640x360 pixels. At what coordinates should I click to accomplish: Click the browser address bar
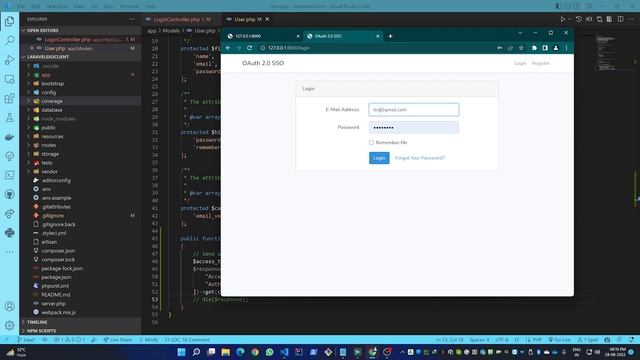[x=376, y=48]
